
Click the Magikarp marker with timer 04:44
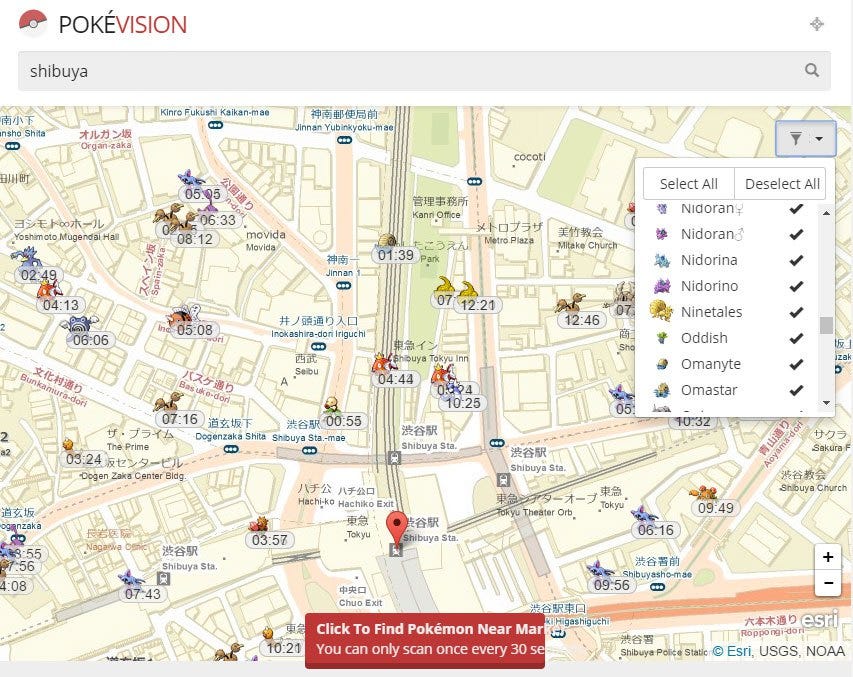[384, 364]
